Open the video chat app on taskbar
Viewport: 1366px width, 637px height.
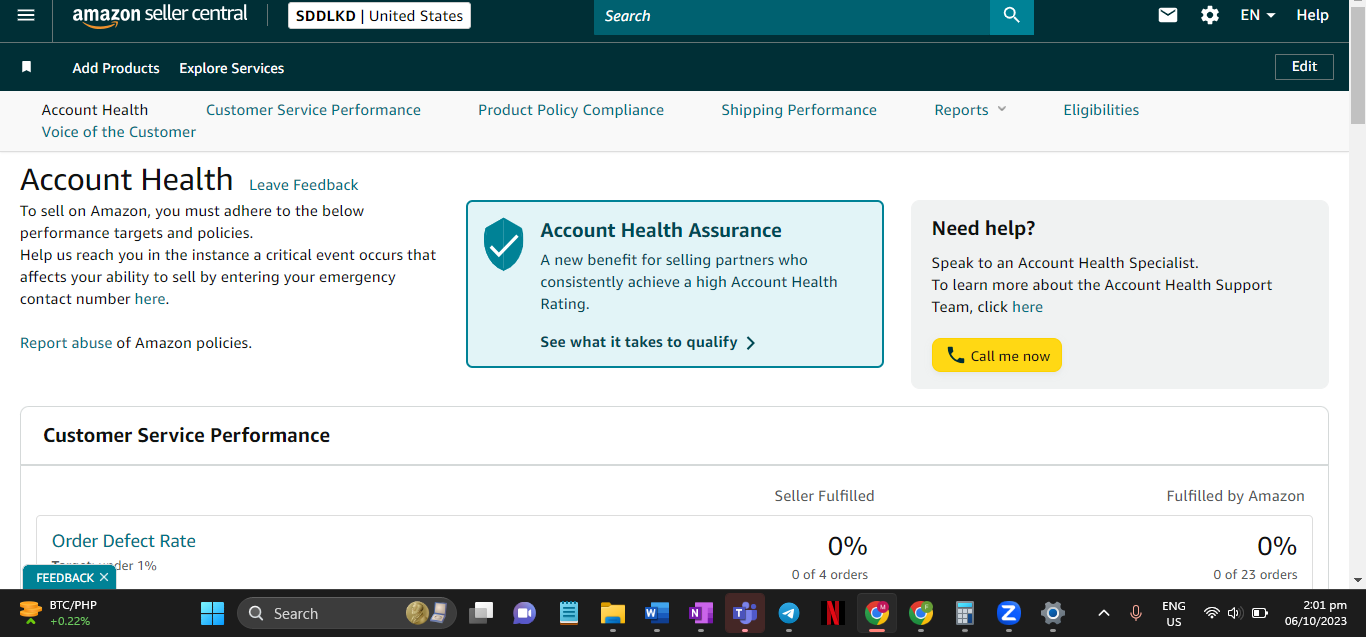click(524, 613)
